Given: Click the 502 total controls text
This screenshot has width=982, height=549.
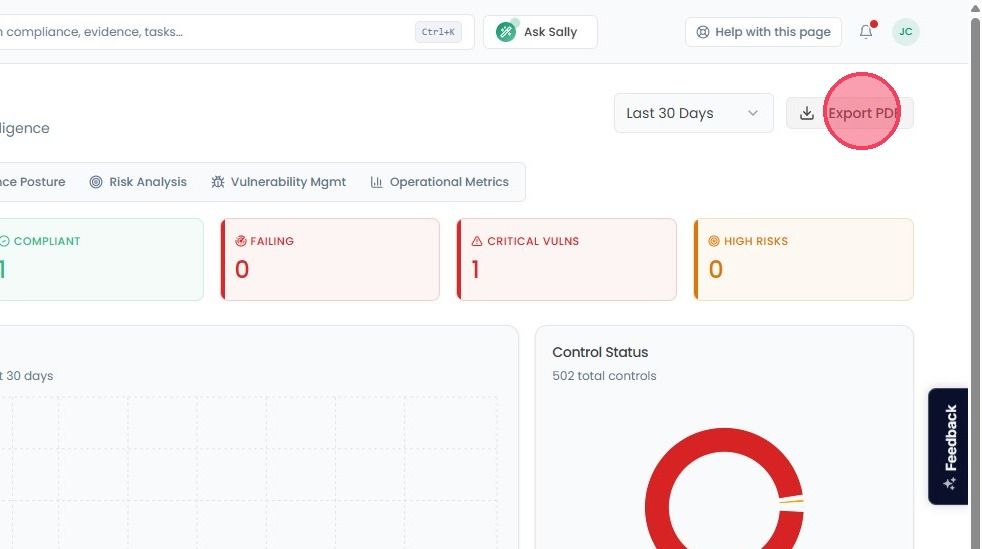Looking at the screenshot, I should point(604,376).
